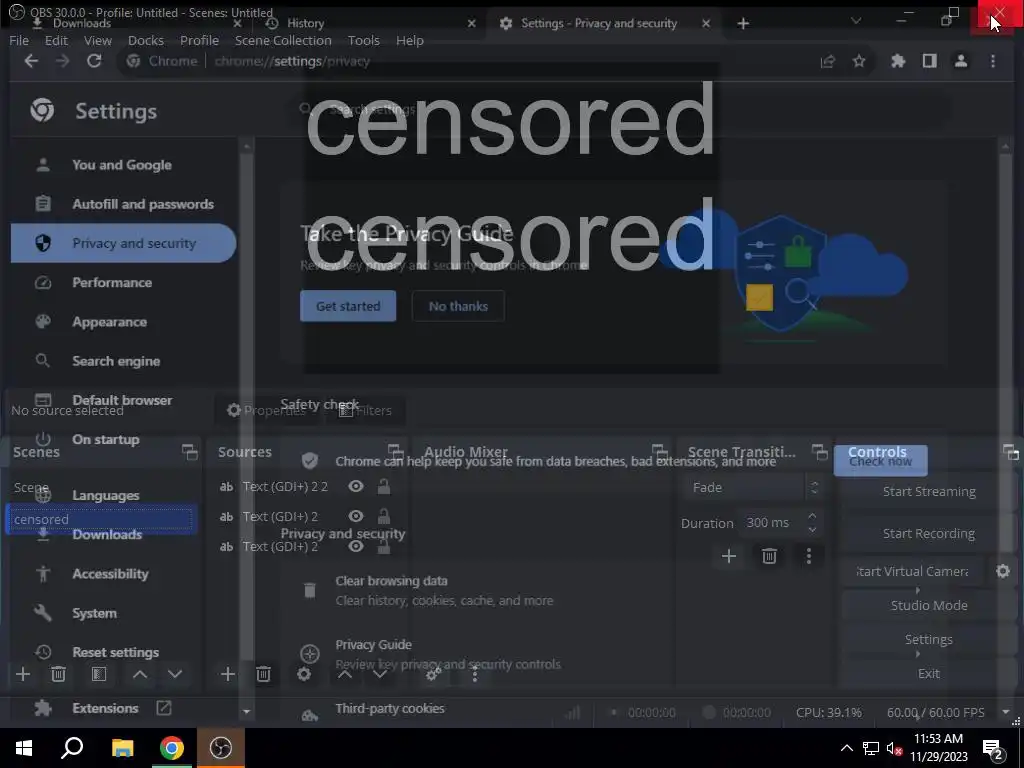Toggle visibility of source Text (GDI+) 2 2
1024x768 pixels.
click(355, 486)
